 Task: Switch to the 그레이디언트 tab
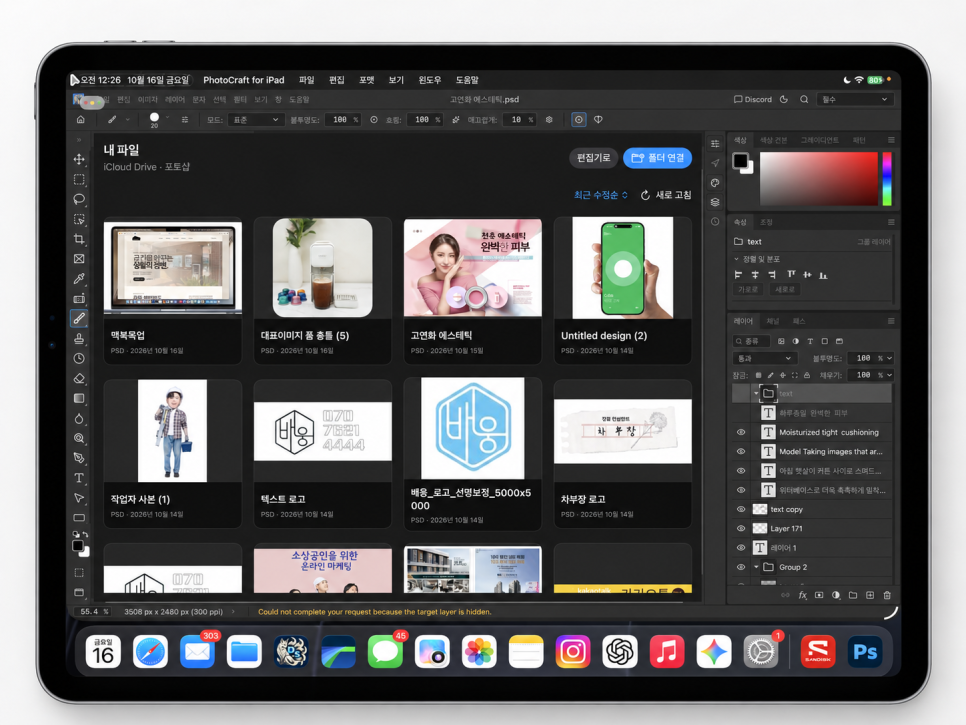click(819, 140)
